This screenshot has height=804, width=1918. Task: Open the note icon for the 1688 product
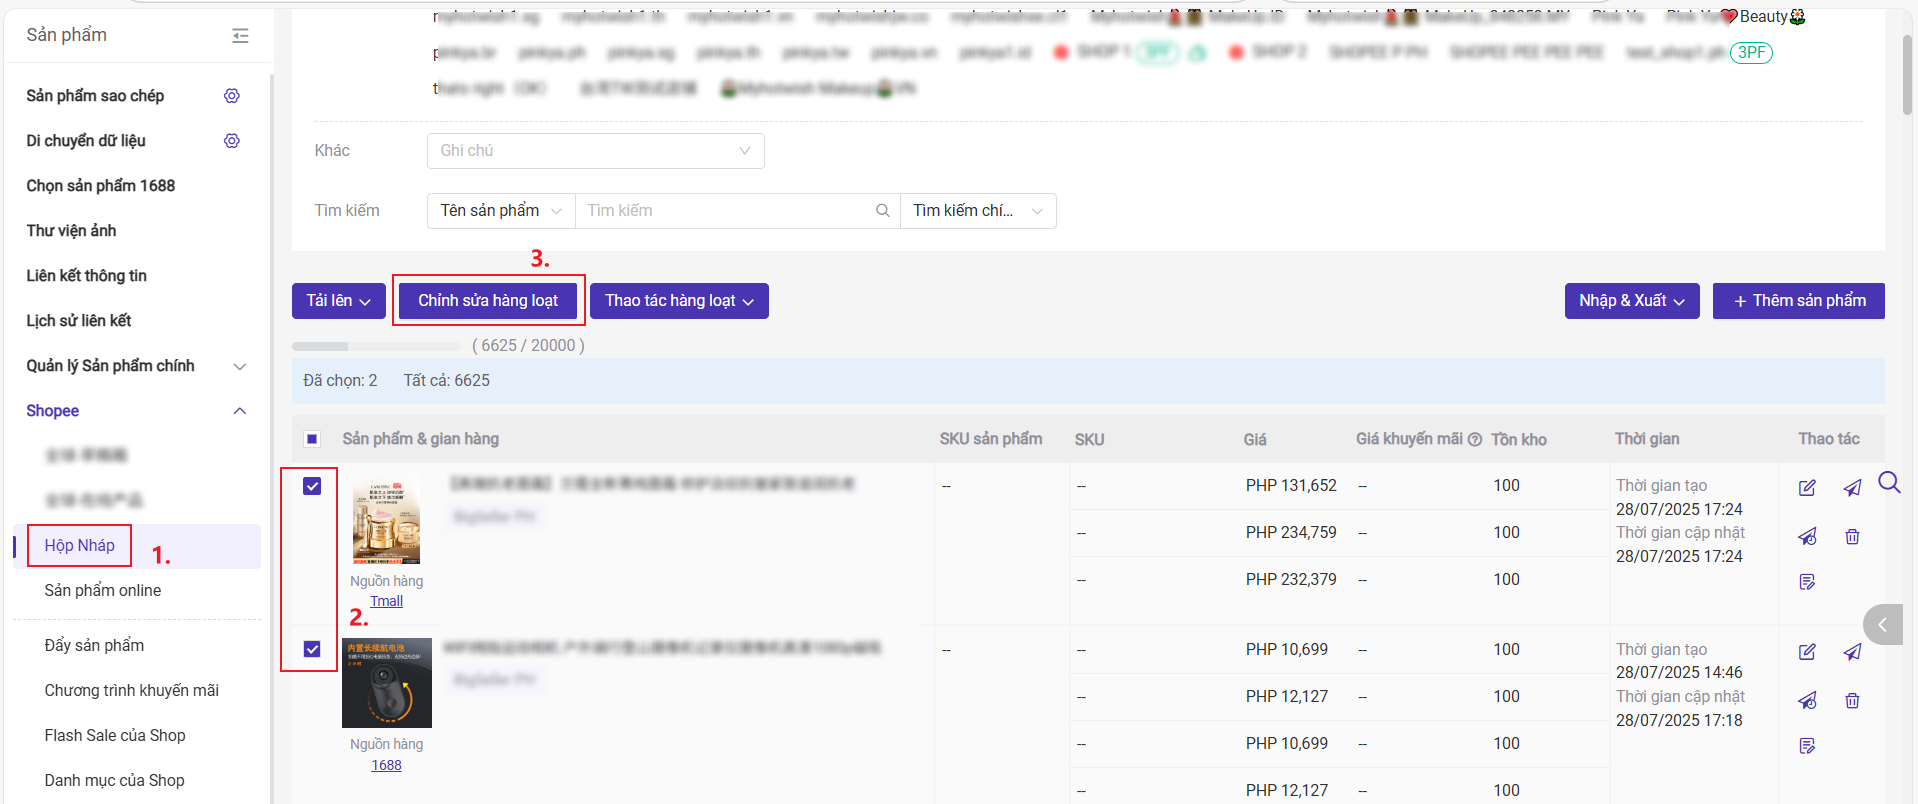(x=1807, y=746)
